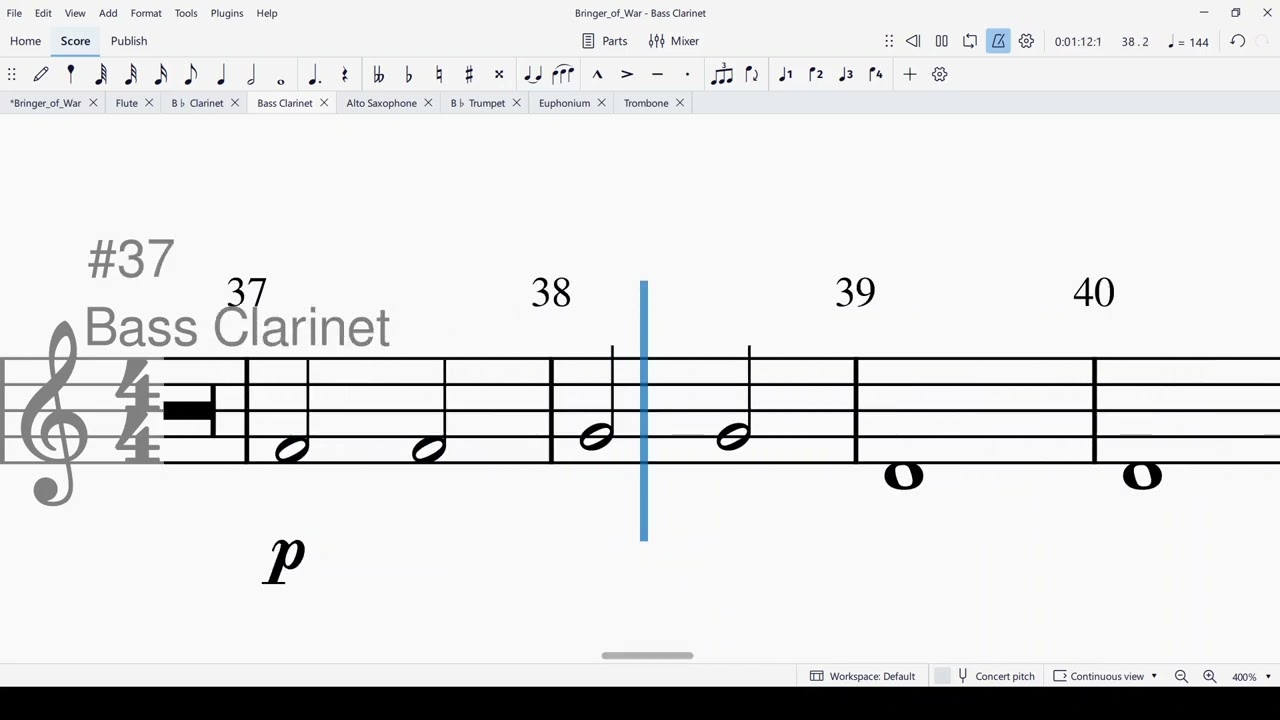Apply double flat accidental
The image size is (1280, 720).
click(x=378, y=74)
